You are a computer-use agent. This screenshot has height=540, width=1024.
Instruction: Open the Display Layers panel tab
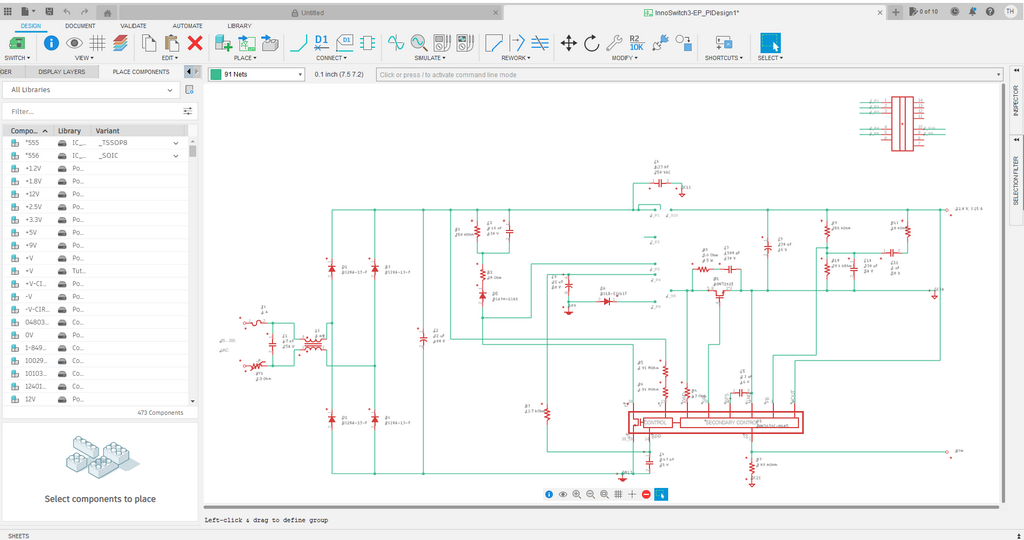tap(61, 72)
